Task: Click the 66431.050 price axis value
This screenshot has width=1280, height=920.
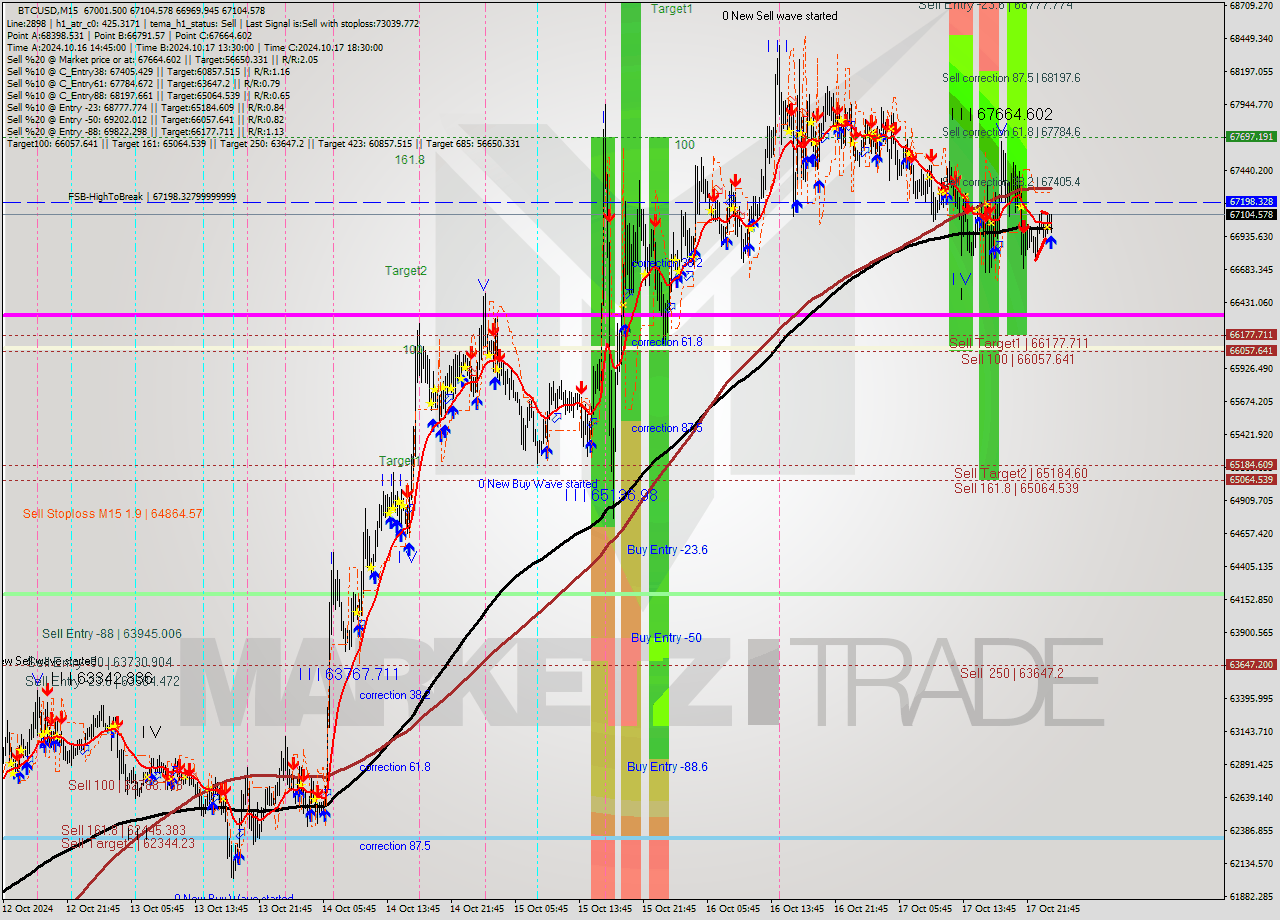Action: click(1251, 302)
